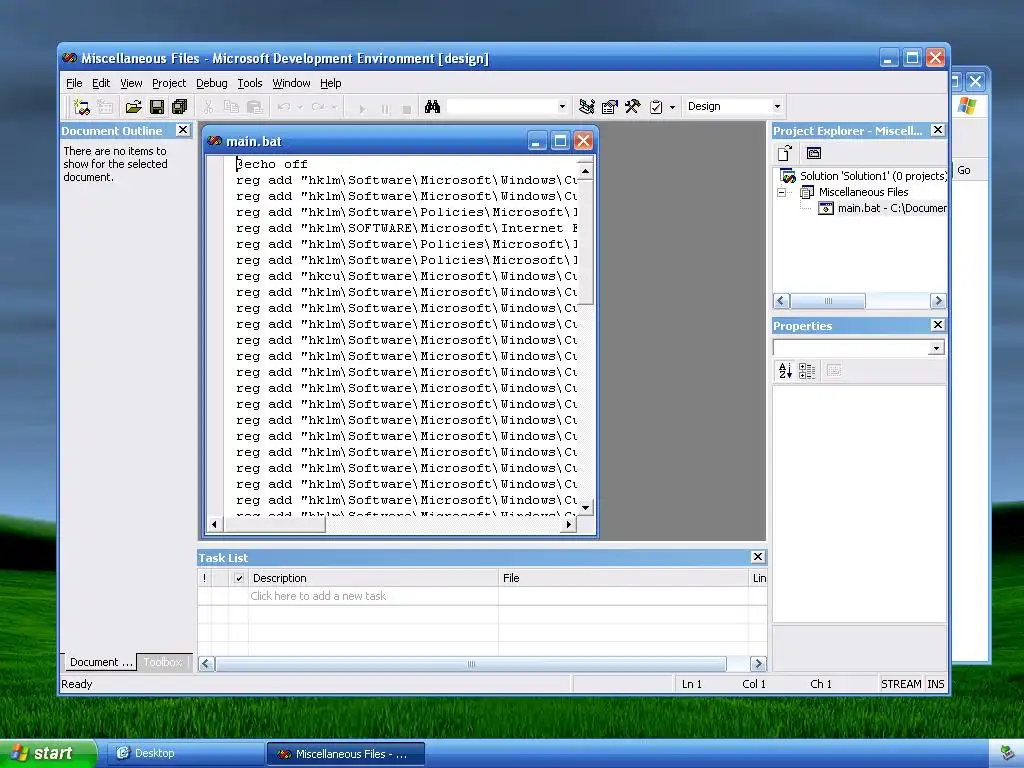Close the Project Explorer panel

[938, 130]
